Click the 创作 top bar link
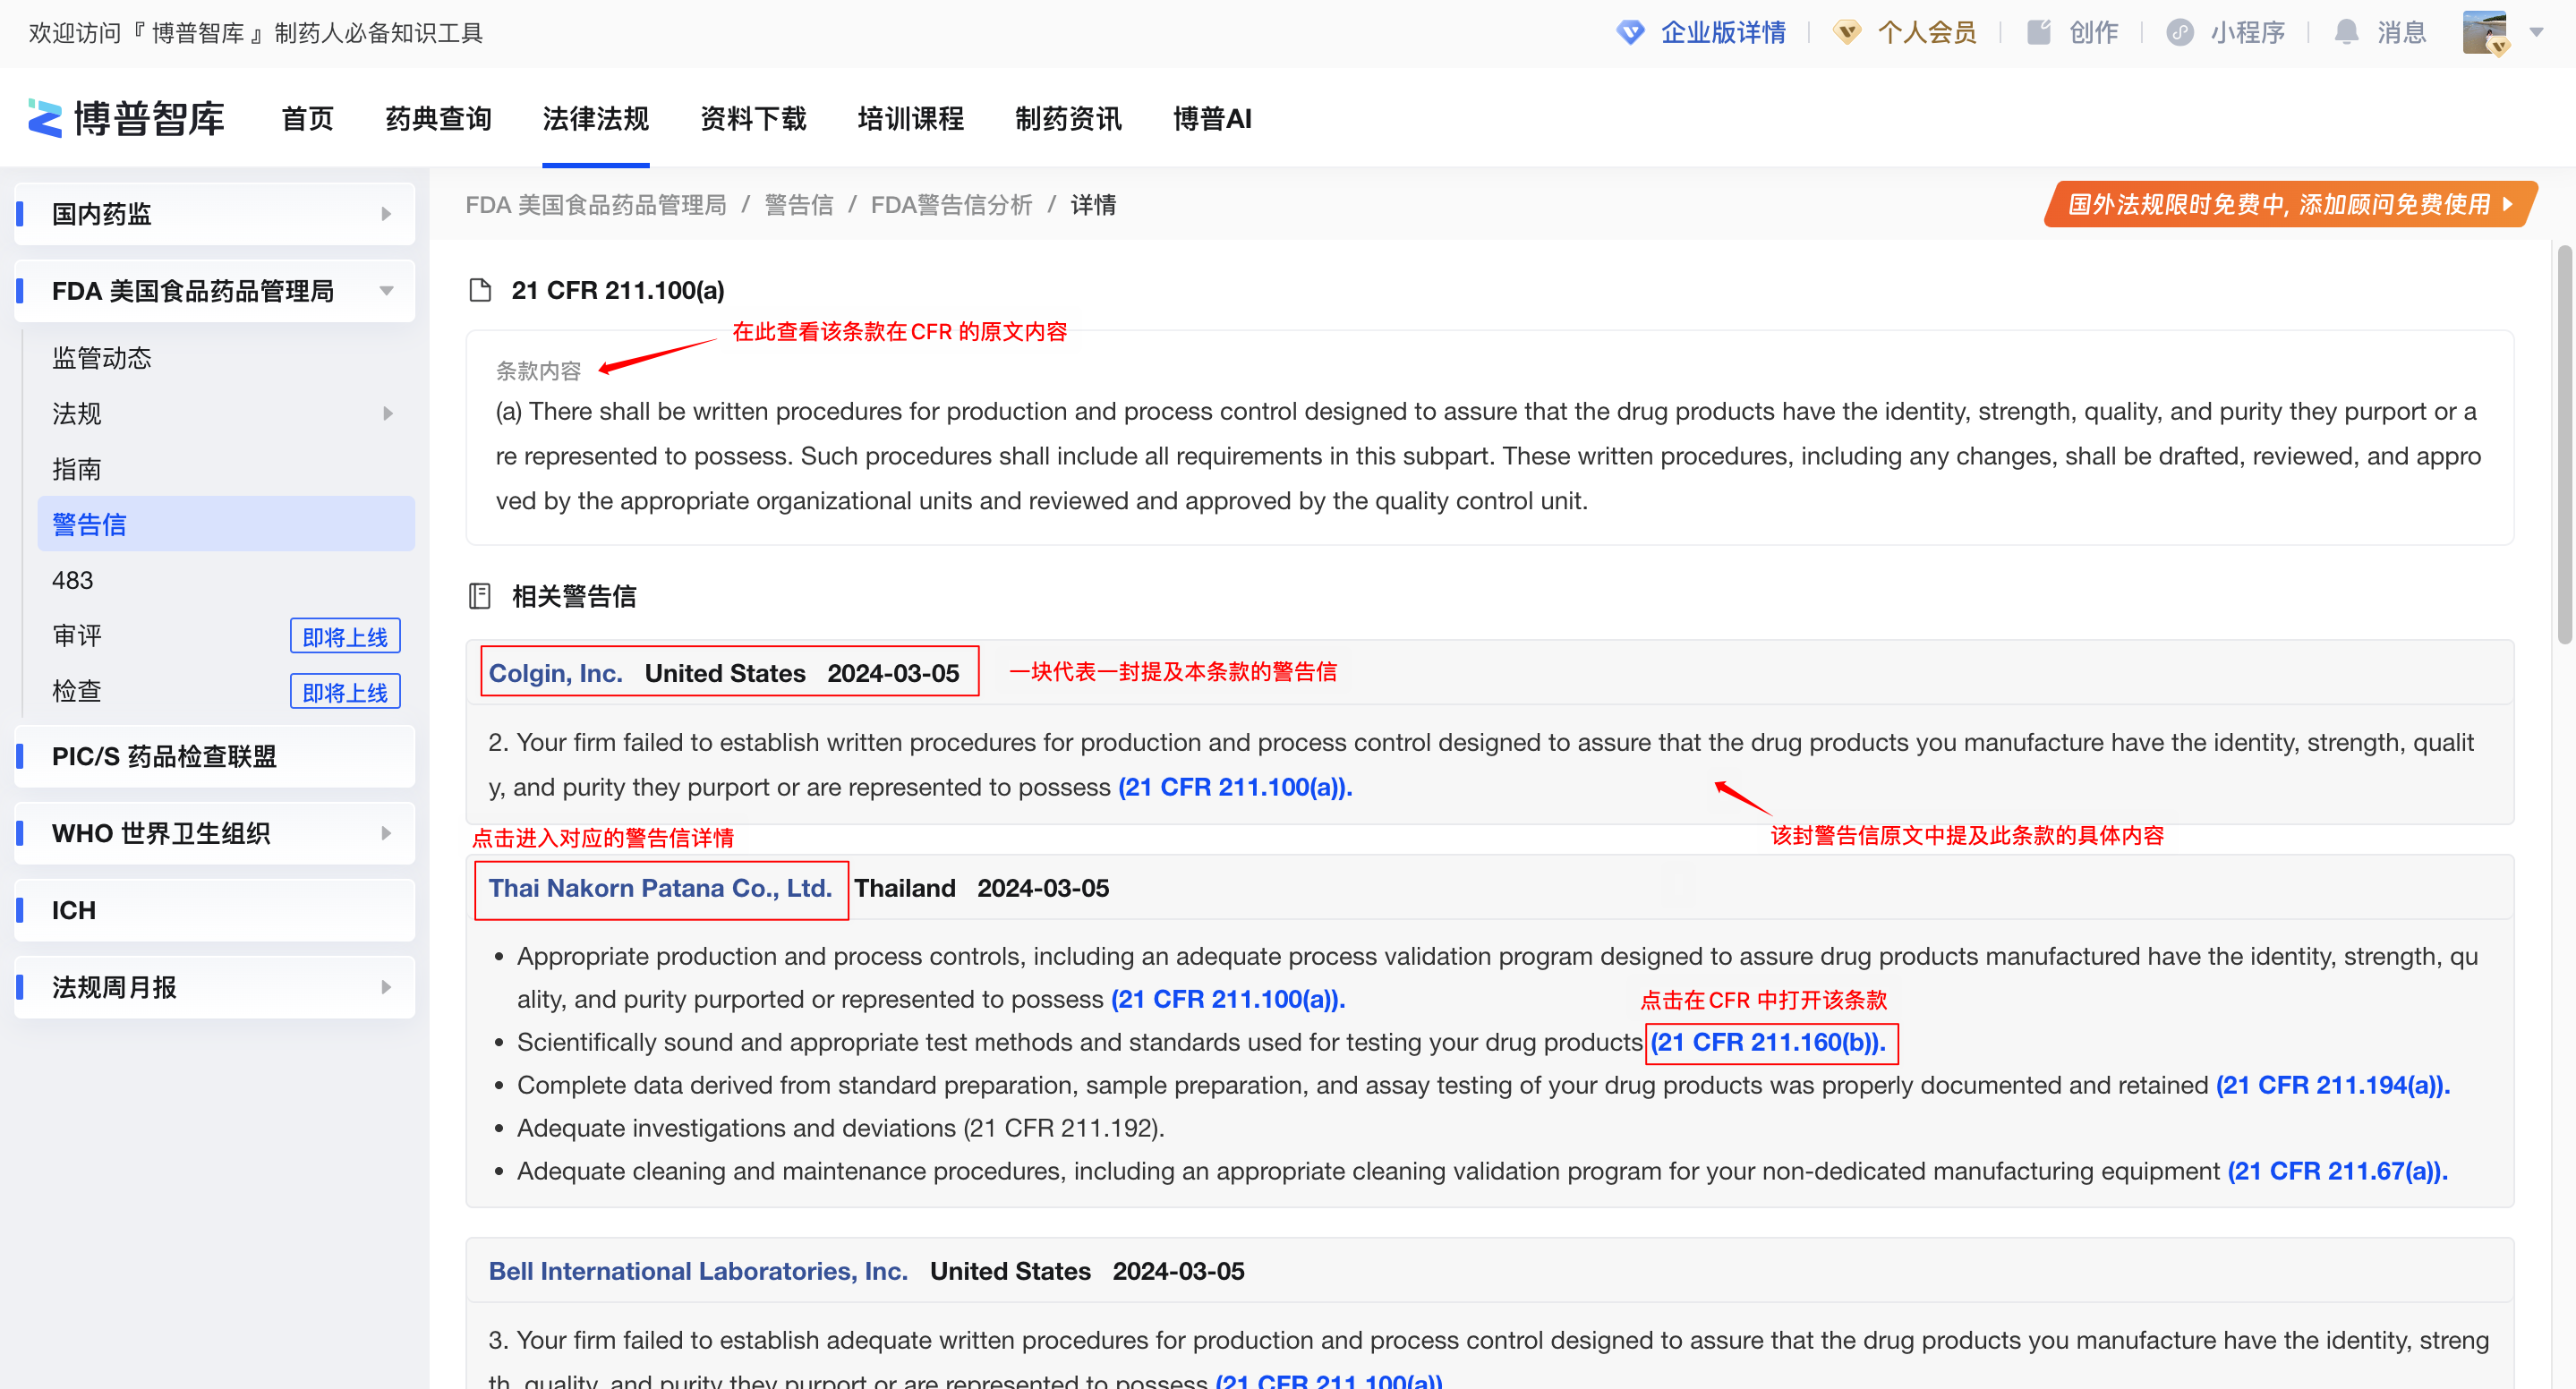2576x1389 pixels. click(x=2094, y=33)
